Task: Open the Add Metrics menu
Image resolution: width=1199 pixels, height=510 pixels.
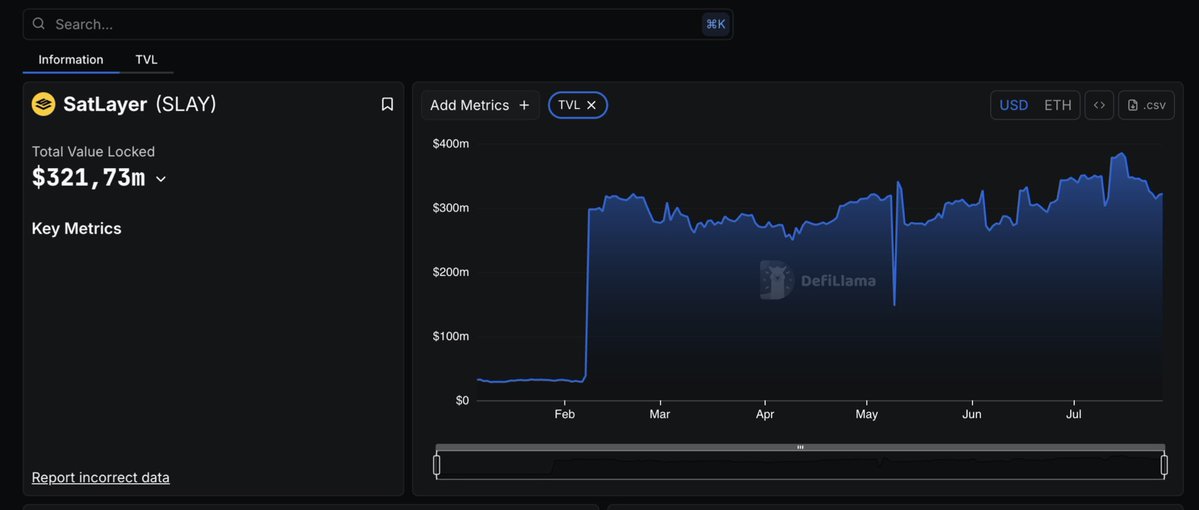Action: pyautogui.click(x=480, y=106)
